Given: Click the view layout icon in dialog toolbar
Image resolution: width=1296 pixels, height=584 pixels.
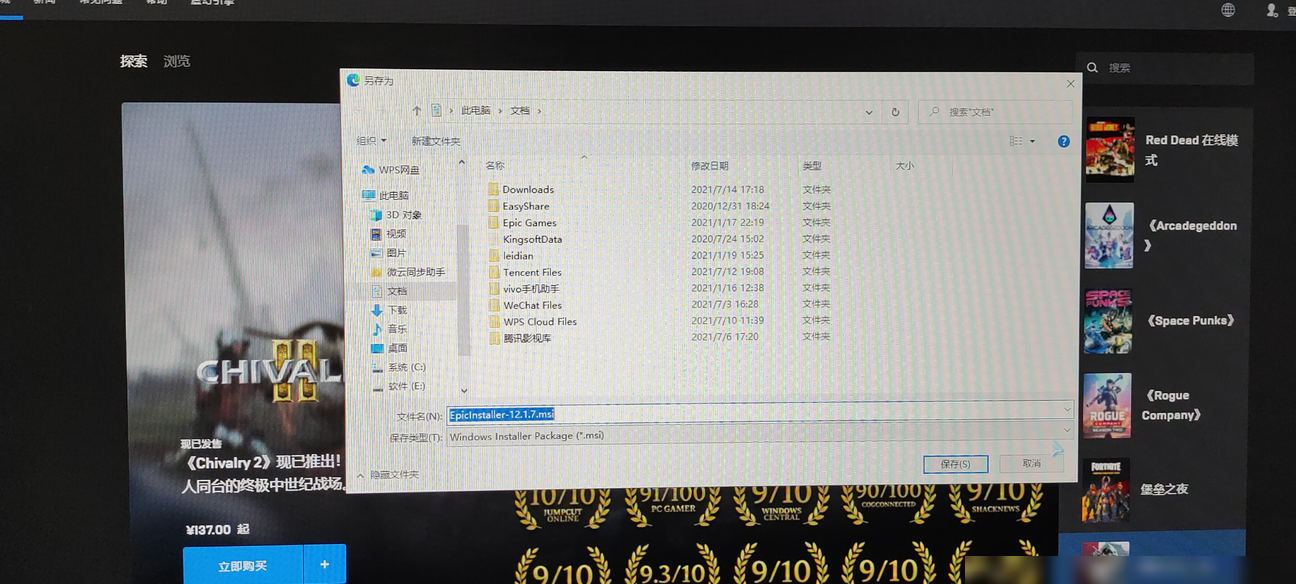Looking at the screenshot, I should (1016, 141).
